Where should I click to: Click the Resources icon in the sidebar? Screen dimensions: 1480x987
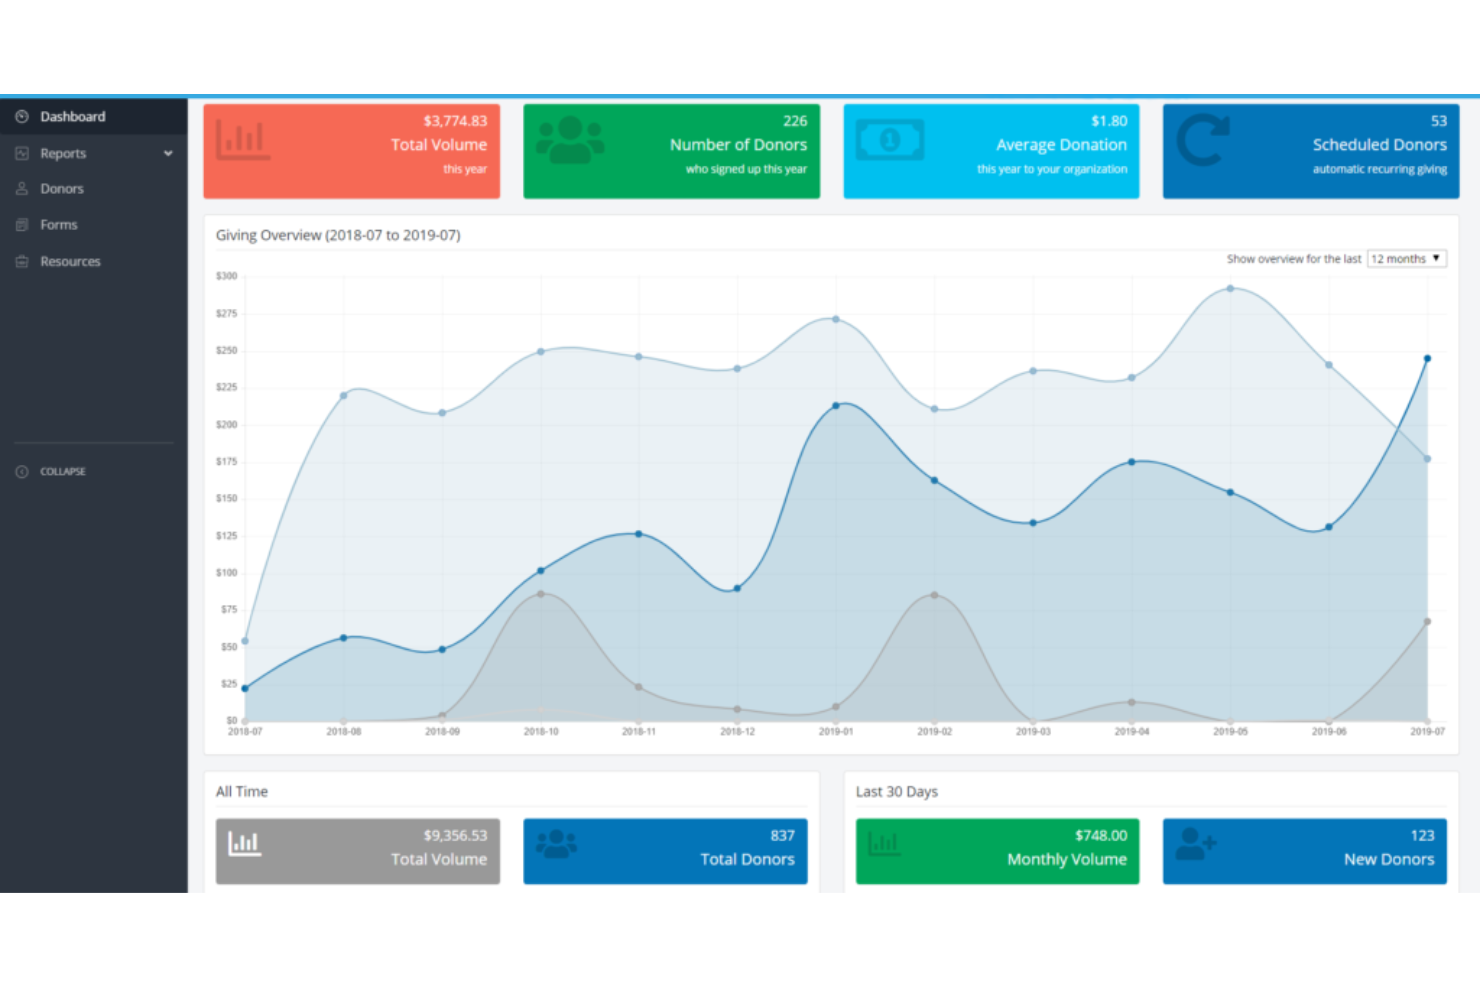(21, 261)
